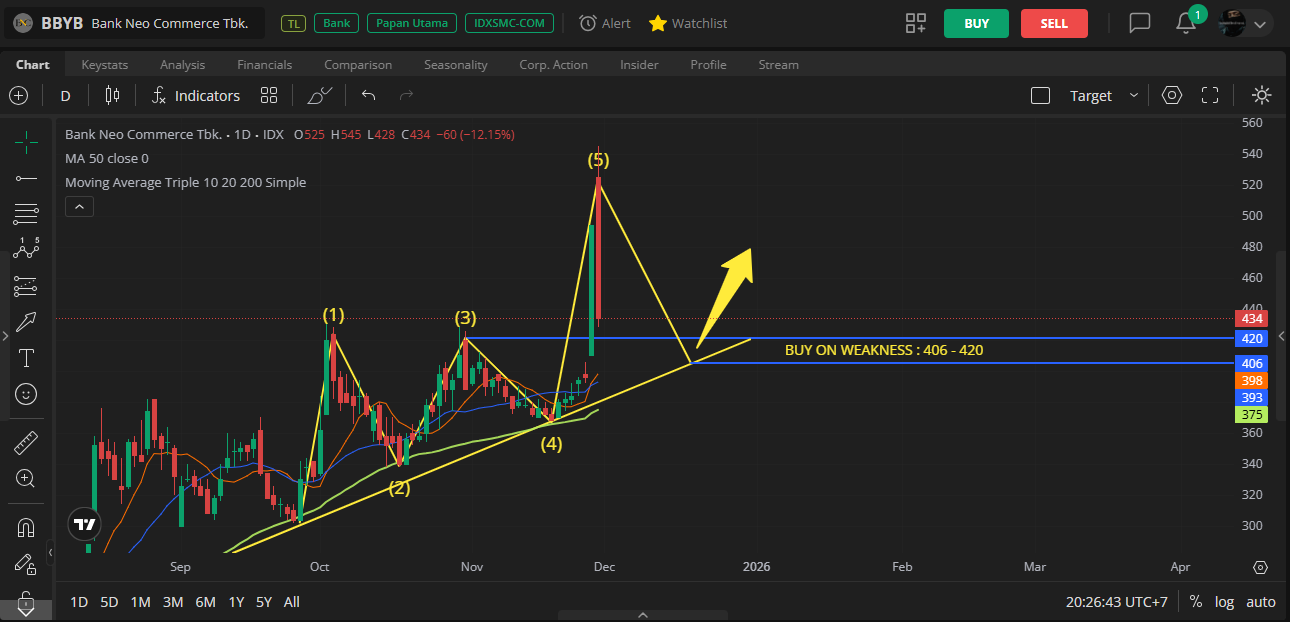Screen dimensions: 1290x622
Task: Select the 1D date range
Action: [x=79, y=602]
